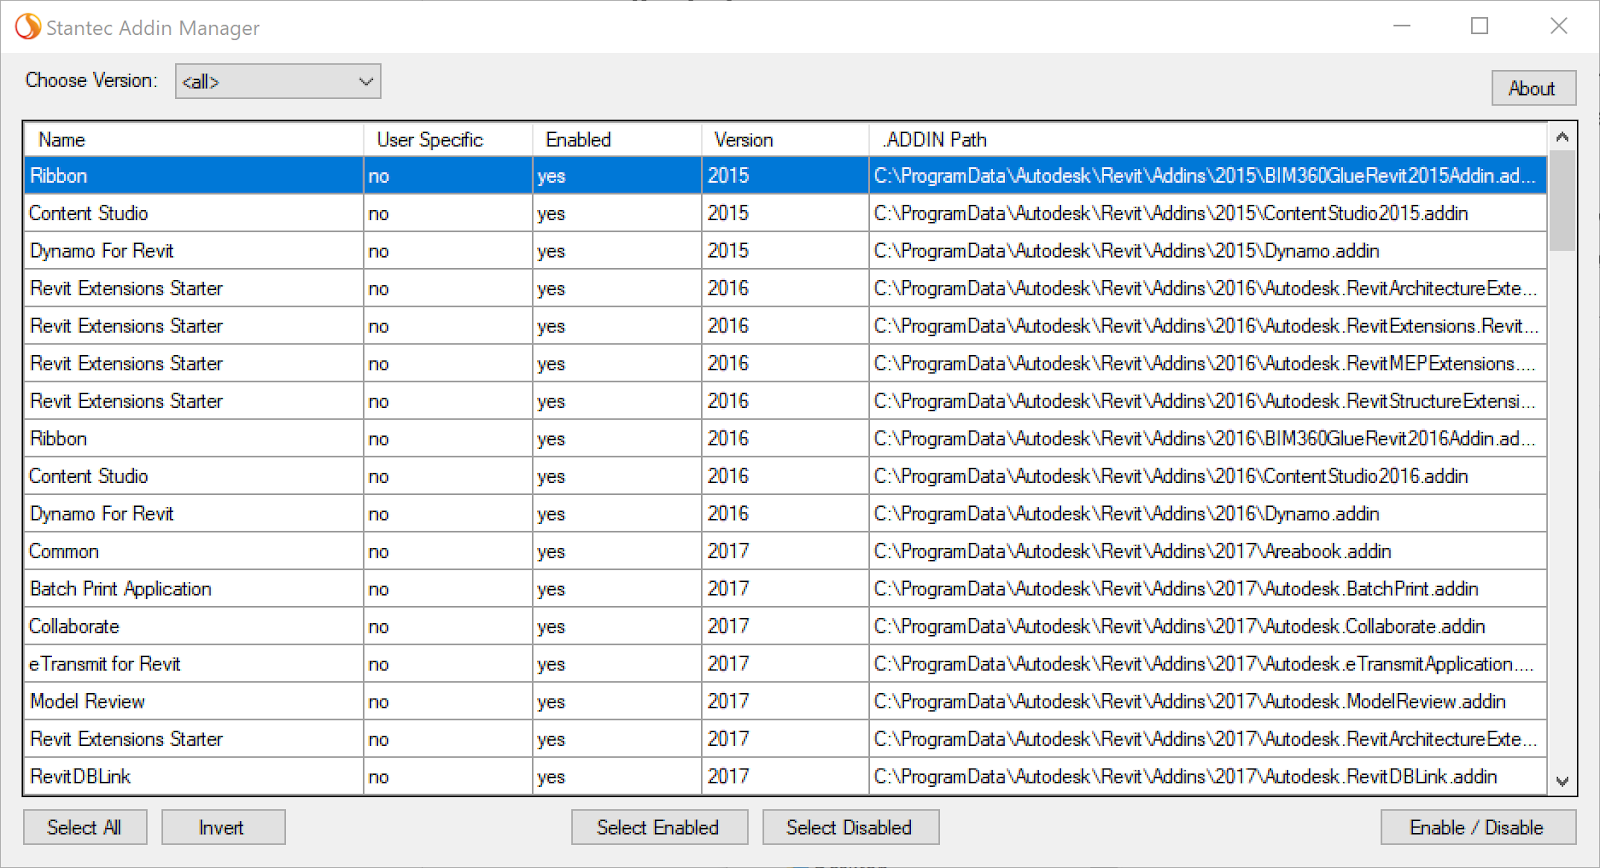Click the Version 2017 cell in Model Review row
This screenshot has width=1600, height=868.
(785, 701)
